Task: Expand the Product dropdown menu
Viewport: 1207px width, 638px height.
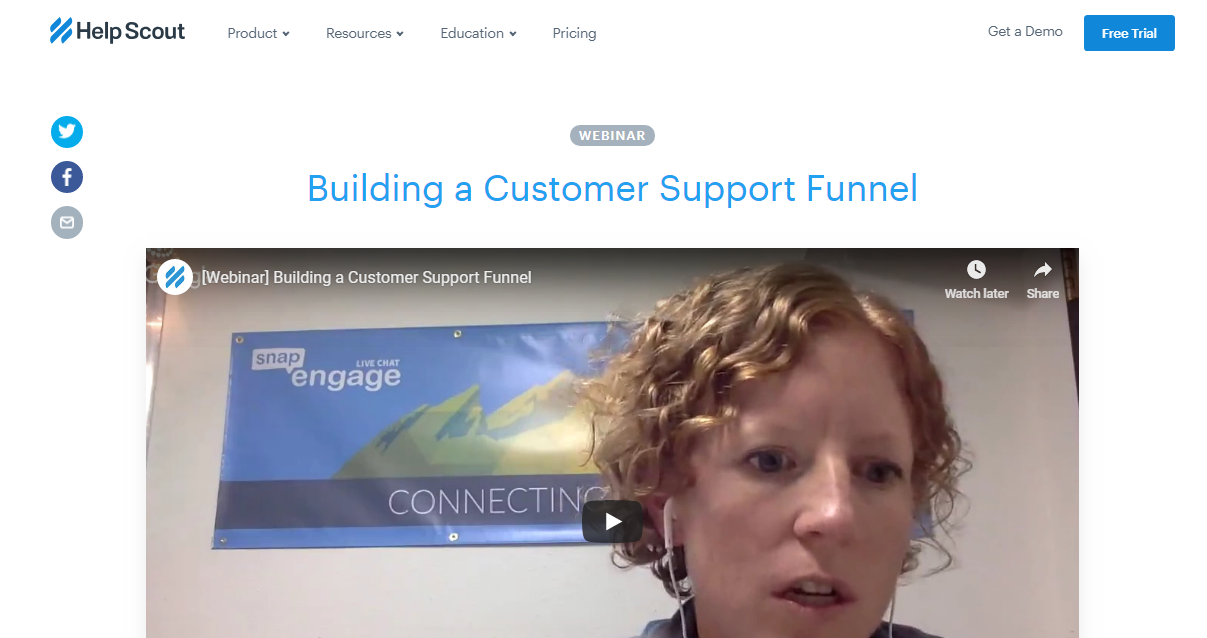Action: [x=258, y=33]
